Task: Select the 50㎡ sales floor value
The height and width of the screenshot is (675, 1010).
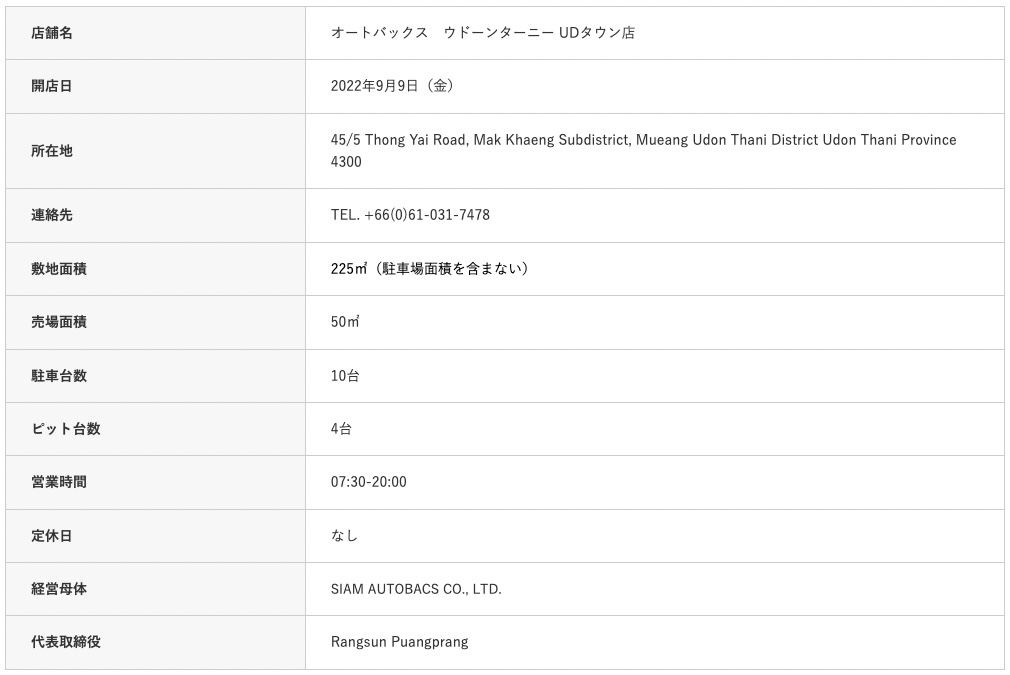Action: pos(345,322)
